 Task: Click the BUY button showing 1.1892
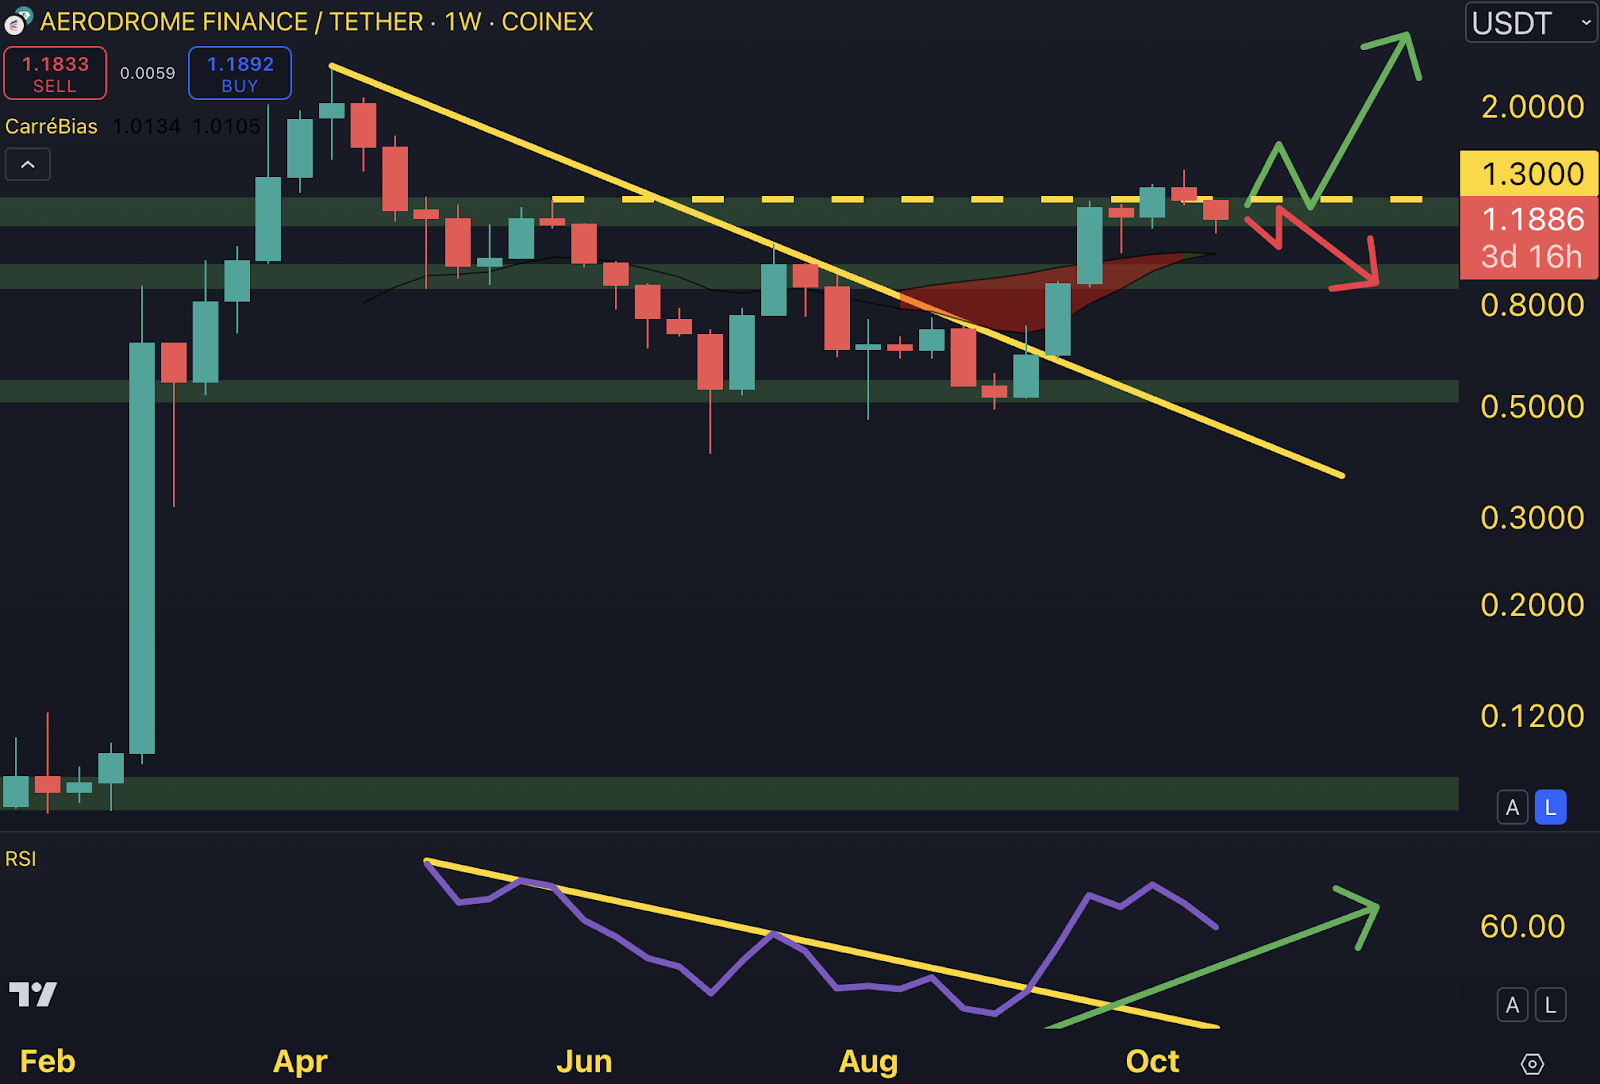[x=239, y=72]
